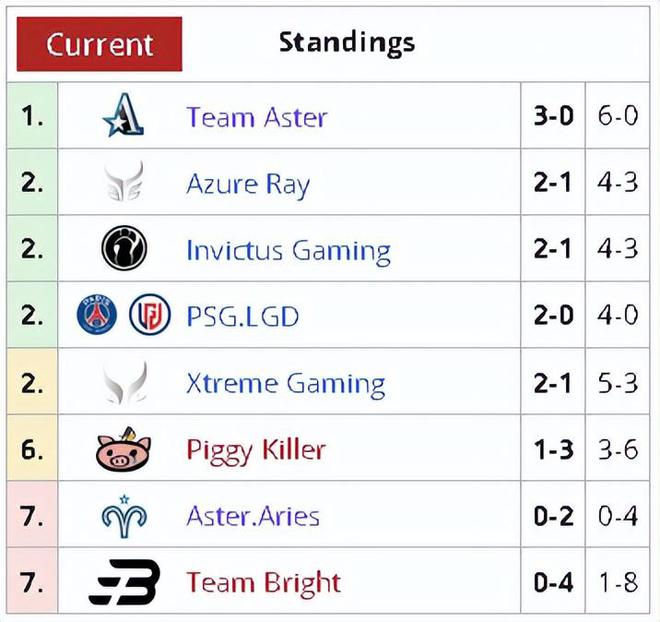
Task: Click Team Aster's 3-0 series score
Action: [x=554, y=116]
